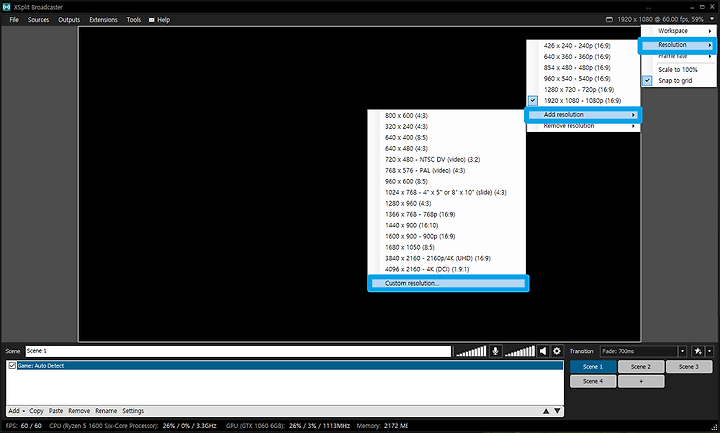Adjust the speaker volume level bars
Viewport: 720px width, 433px height.
pyautogui.click(x=519, y=351)
